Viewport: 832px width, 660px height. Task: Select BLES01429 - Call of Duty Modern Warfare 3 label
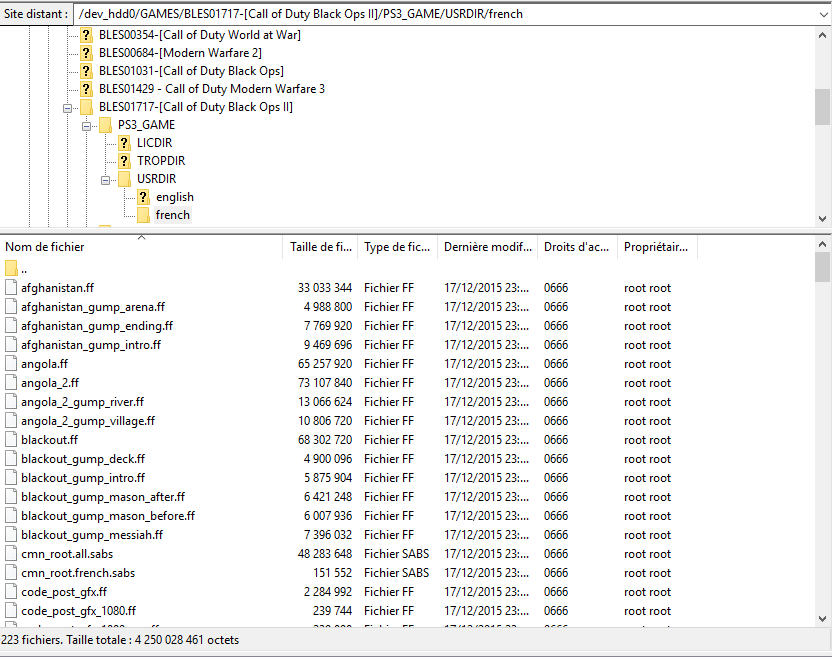point(212,89)
